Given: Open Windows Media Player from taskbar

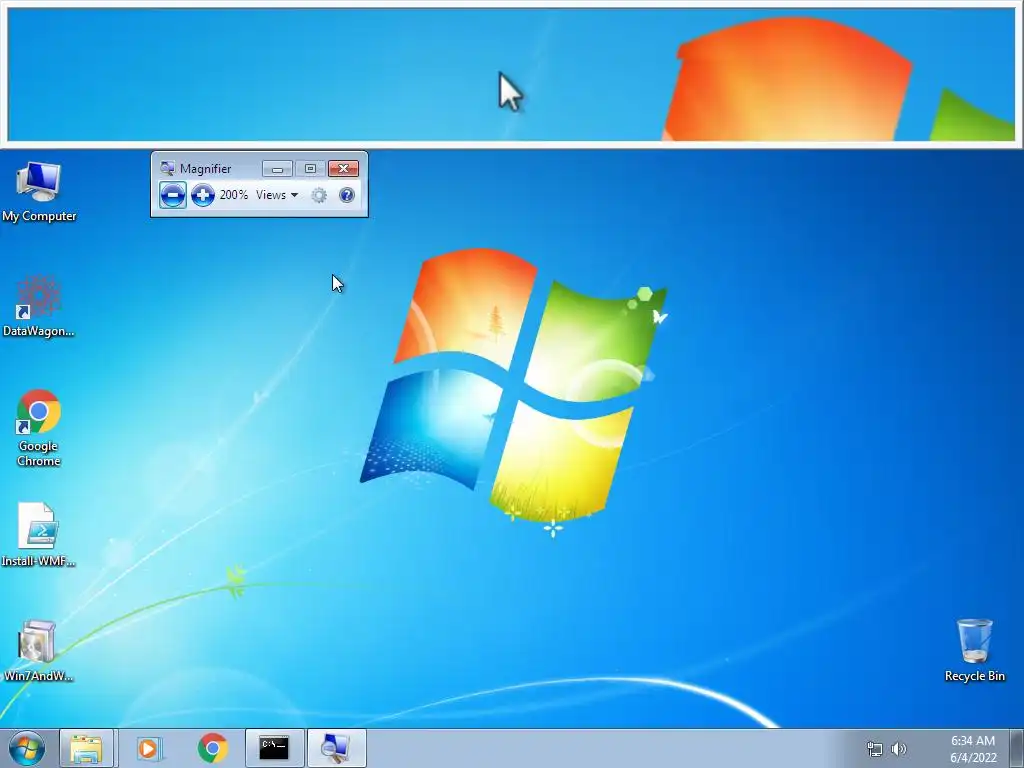Looking at the screenshot, I should point(150,748).
